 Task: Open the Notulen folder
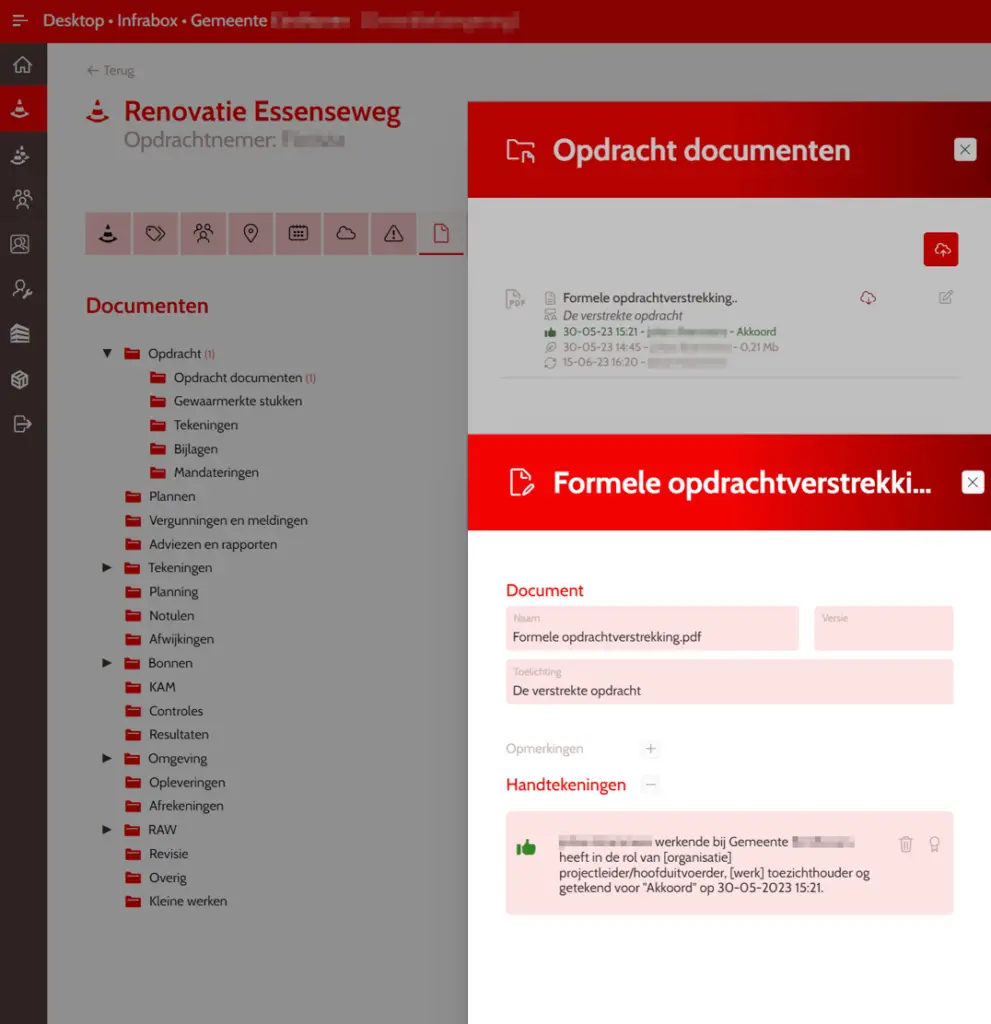coord(159,615)
